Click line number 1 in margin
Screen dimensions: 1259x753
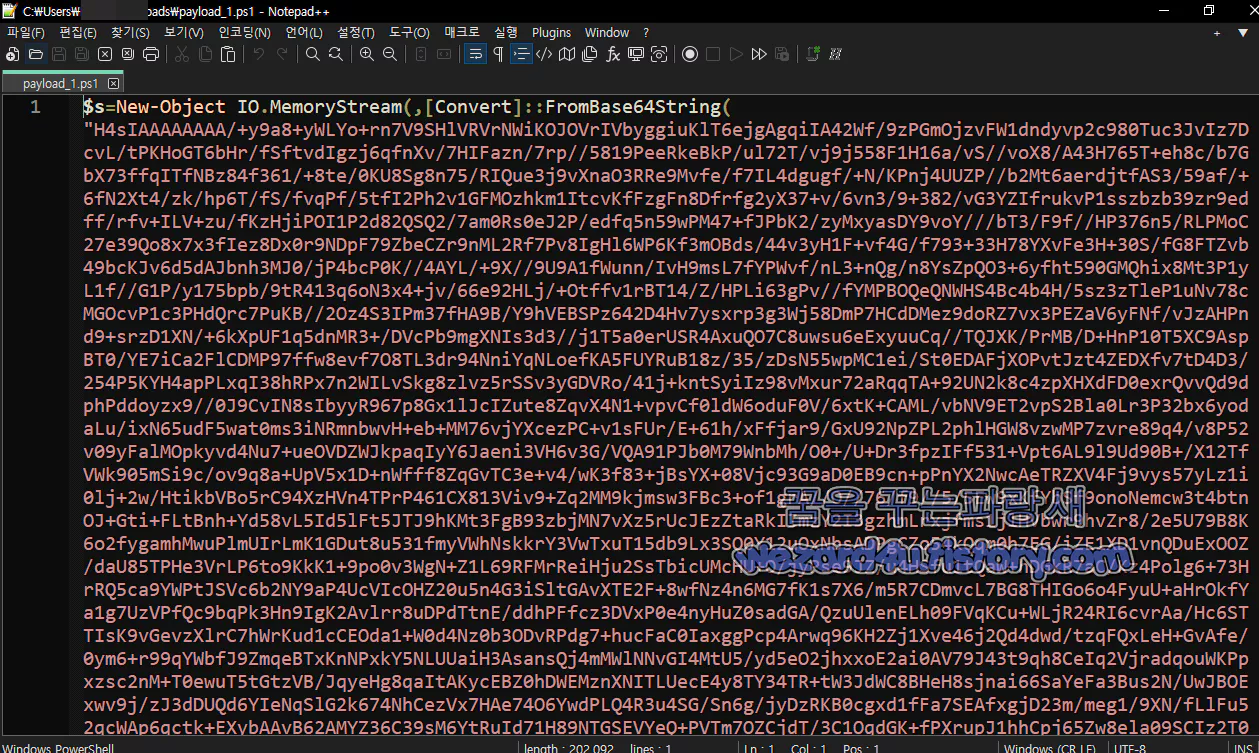(35, 107)
